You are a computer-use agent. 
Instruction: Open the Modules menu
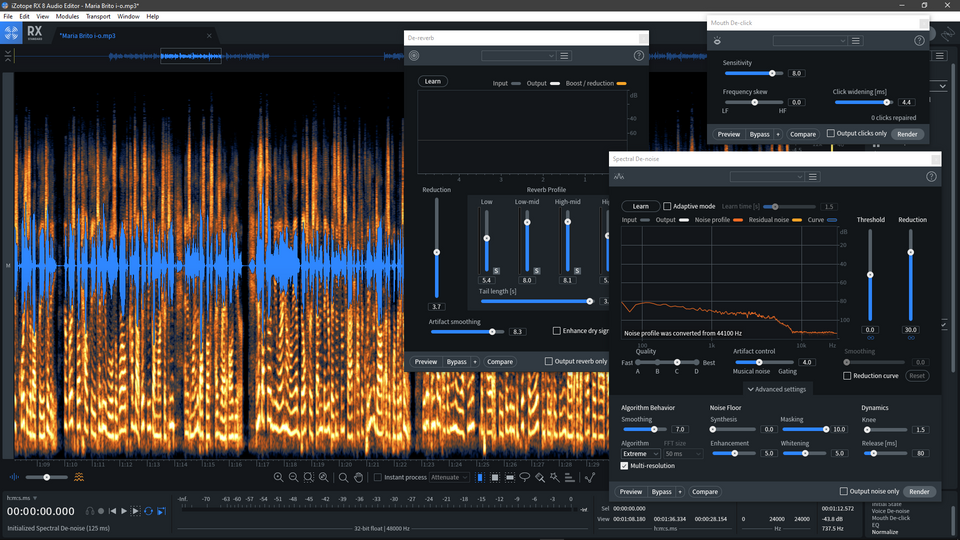pyautogui.click(x=67, y=17)
